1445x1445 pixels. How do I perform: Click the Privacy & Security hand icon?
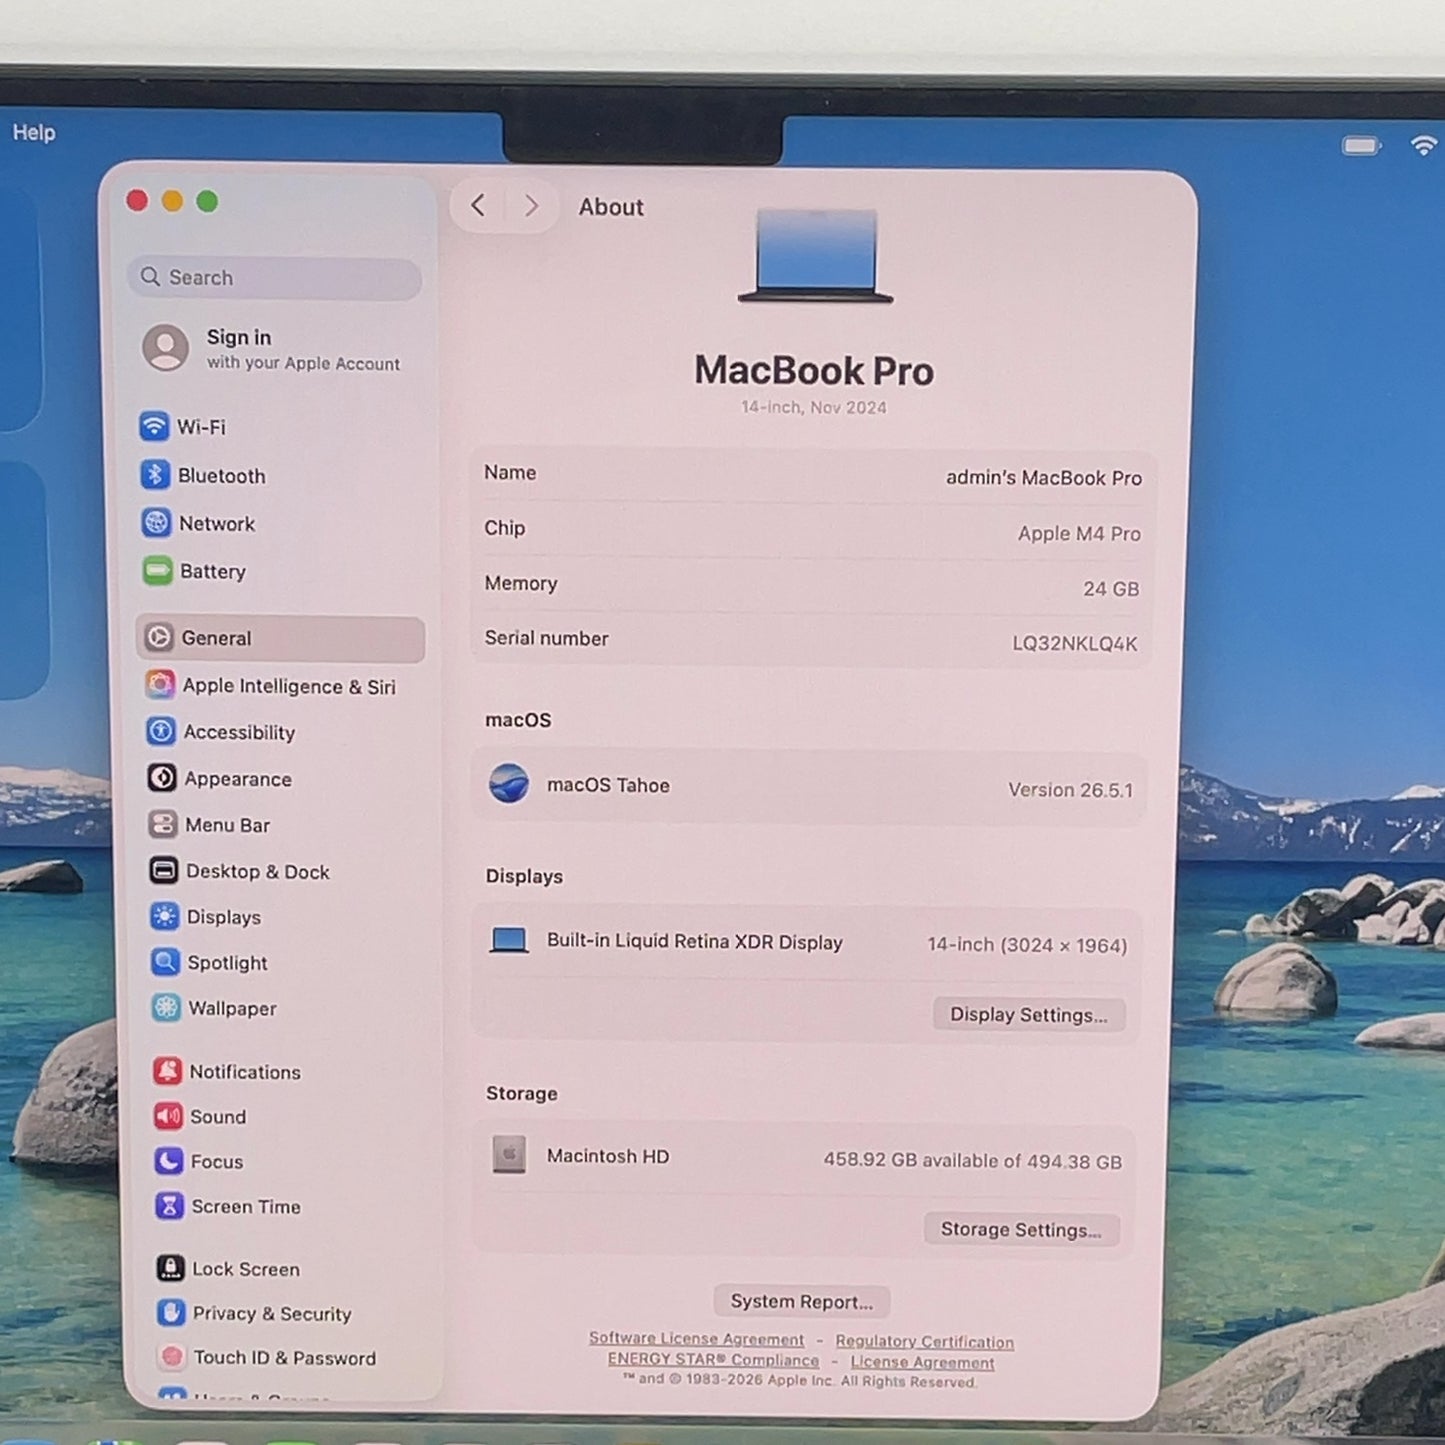tap(172, 1312)
